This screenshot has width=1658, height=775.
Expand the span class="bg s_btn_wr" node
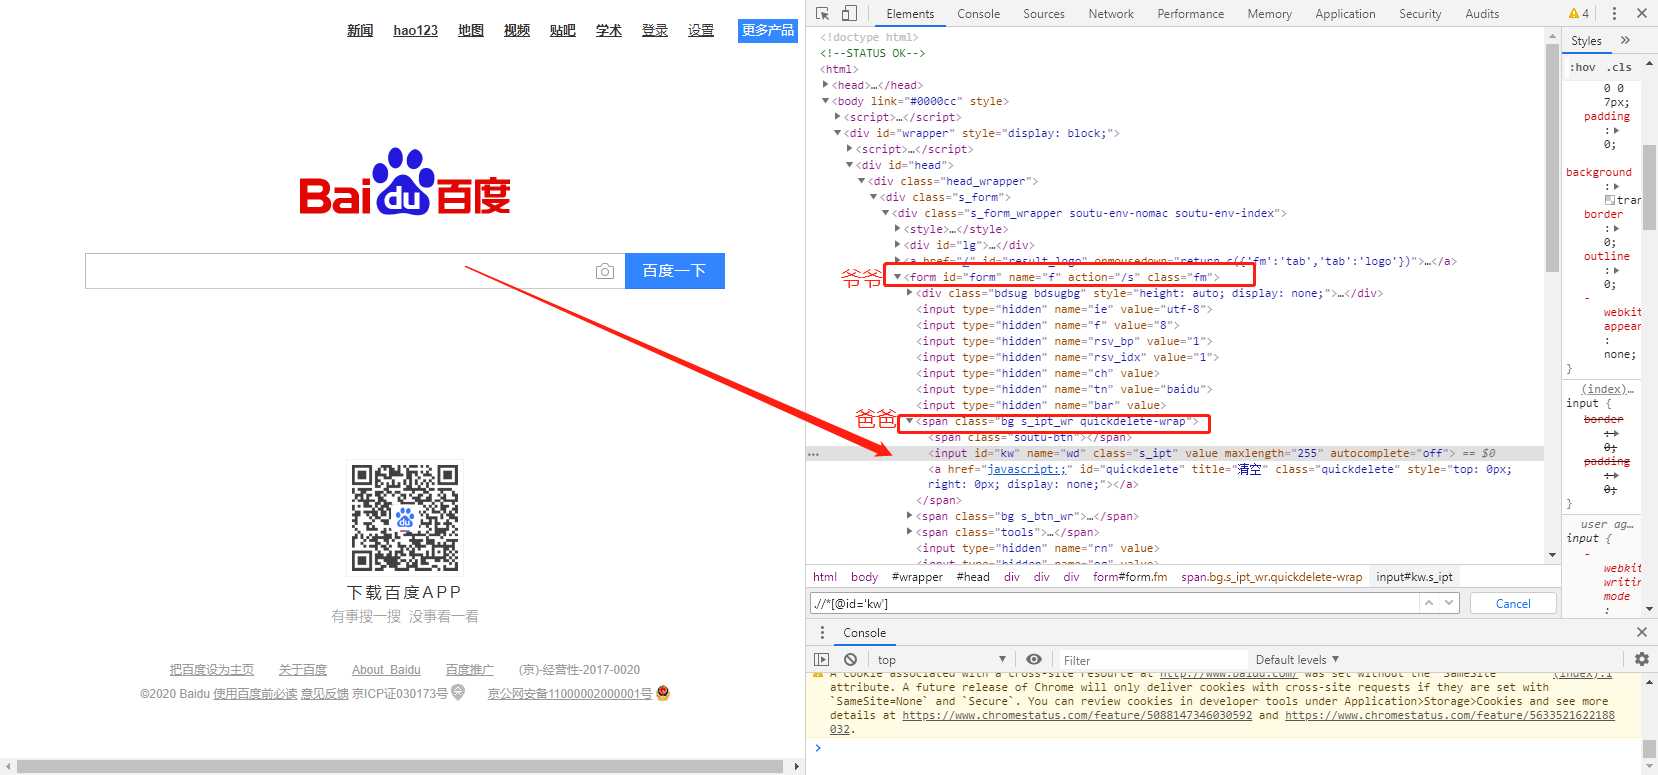pyautogui.click(x=909, y=516)
